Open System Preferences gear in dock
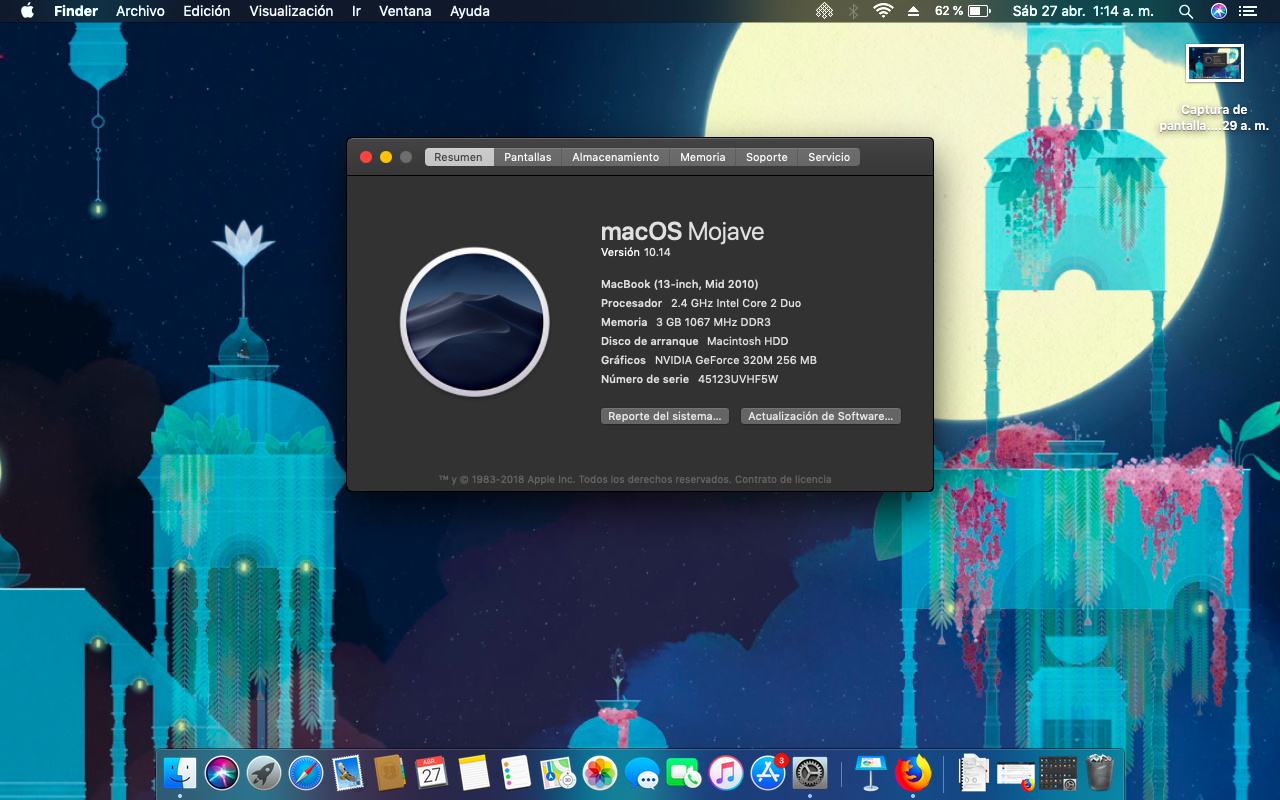This screenshot has width=1280, height=800. [810, 773]
